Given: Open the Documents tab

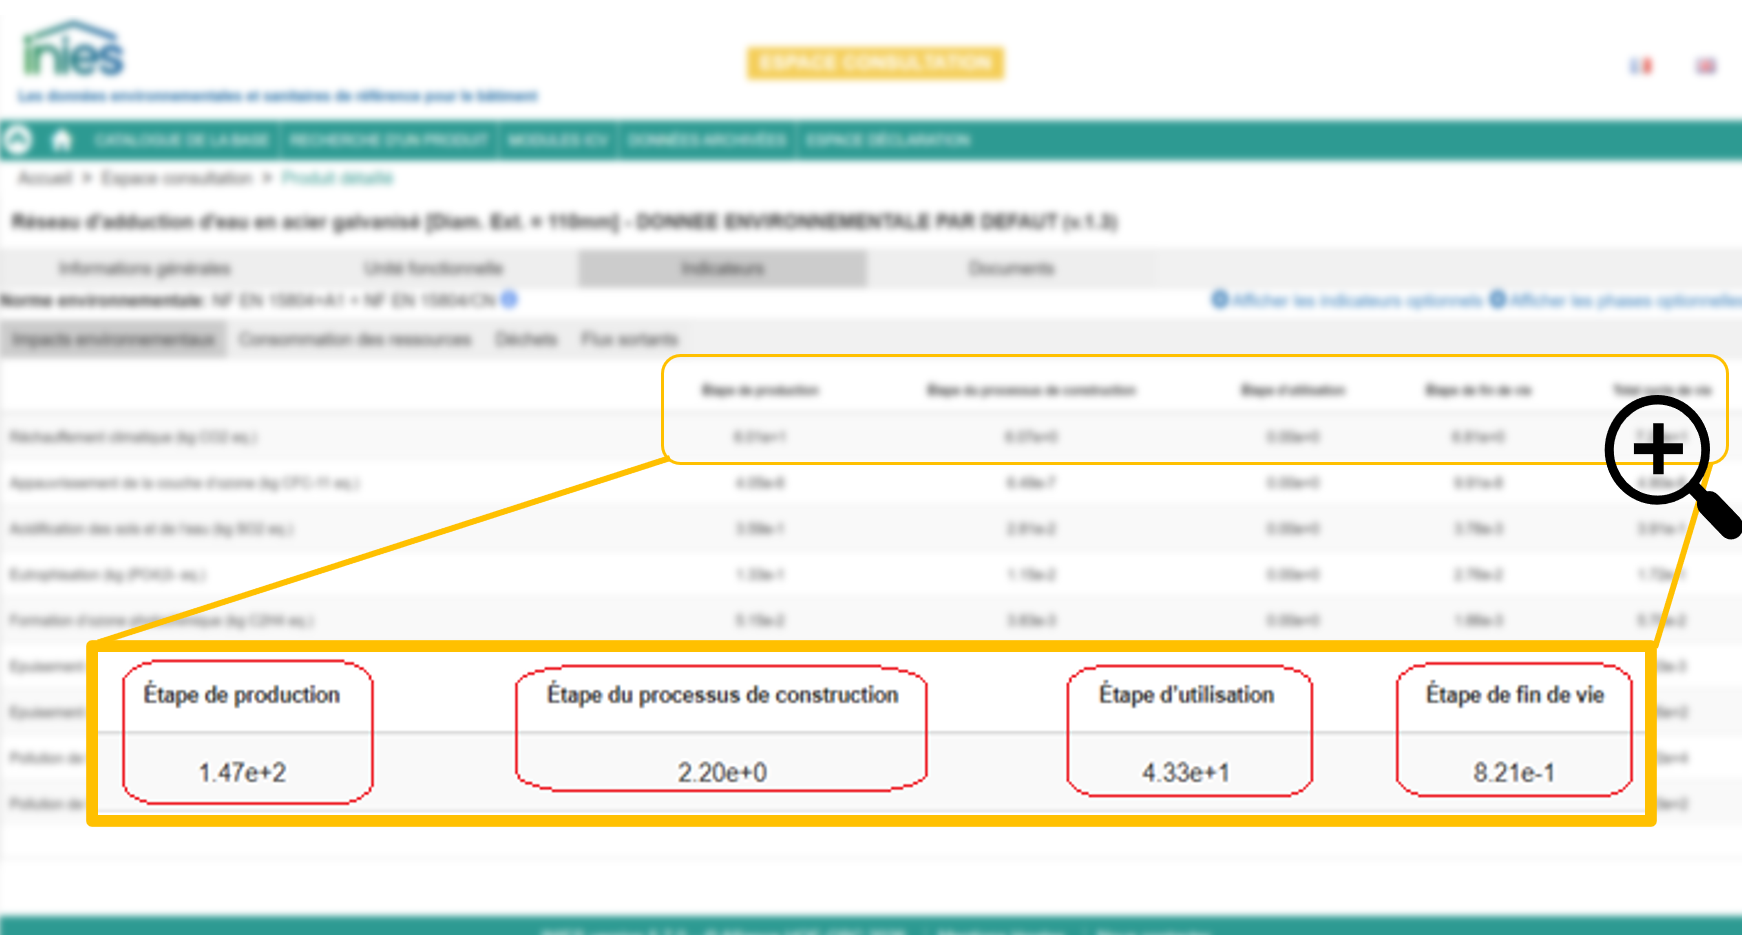Looking at the screenshot, I should [x=1011, y=268].
